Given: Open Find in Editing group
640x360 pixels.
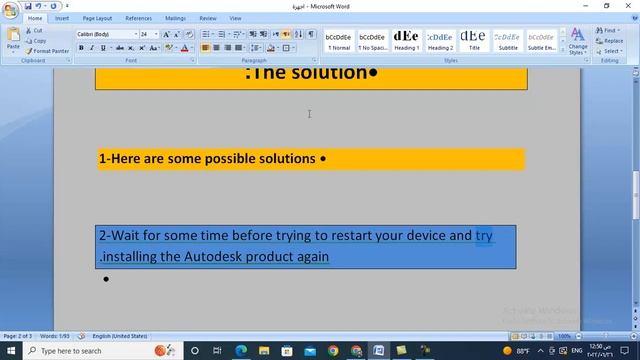Looking at the screenshot, I should 607,31.
